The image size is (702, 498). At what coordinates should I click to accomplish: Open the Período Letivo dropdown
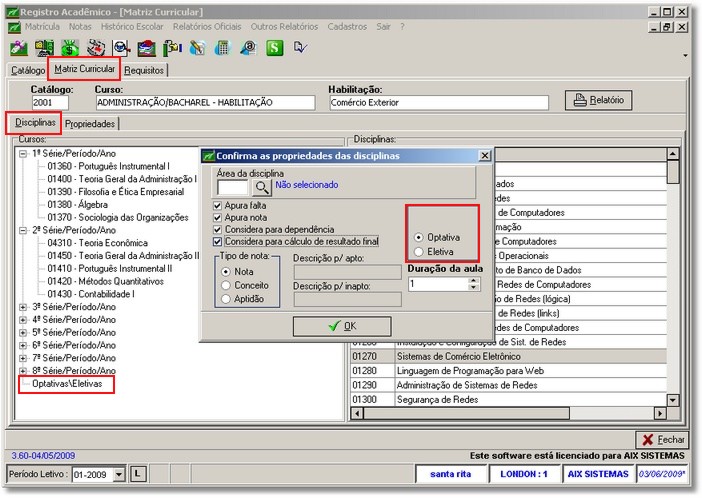[x=119, y=474]
